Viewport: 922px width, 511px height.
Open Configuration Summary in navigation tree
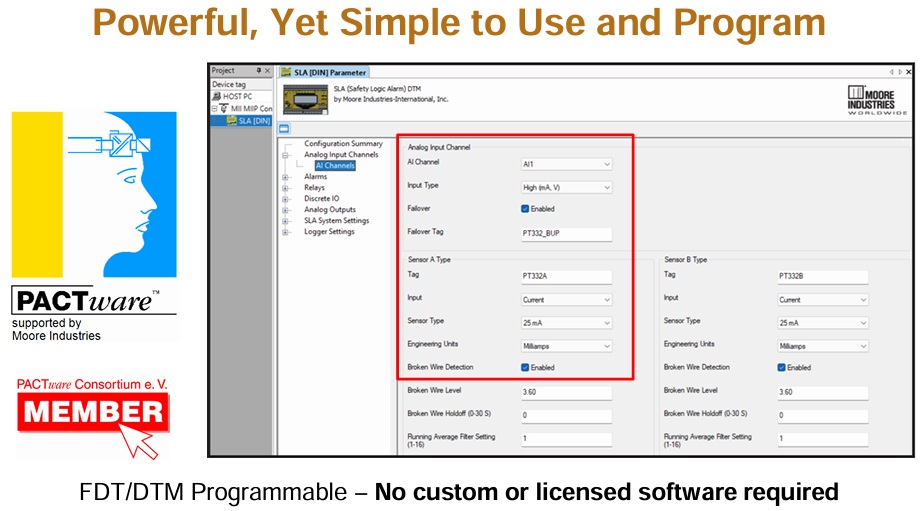point(343,143)
